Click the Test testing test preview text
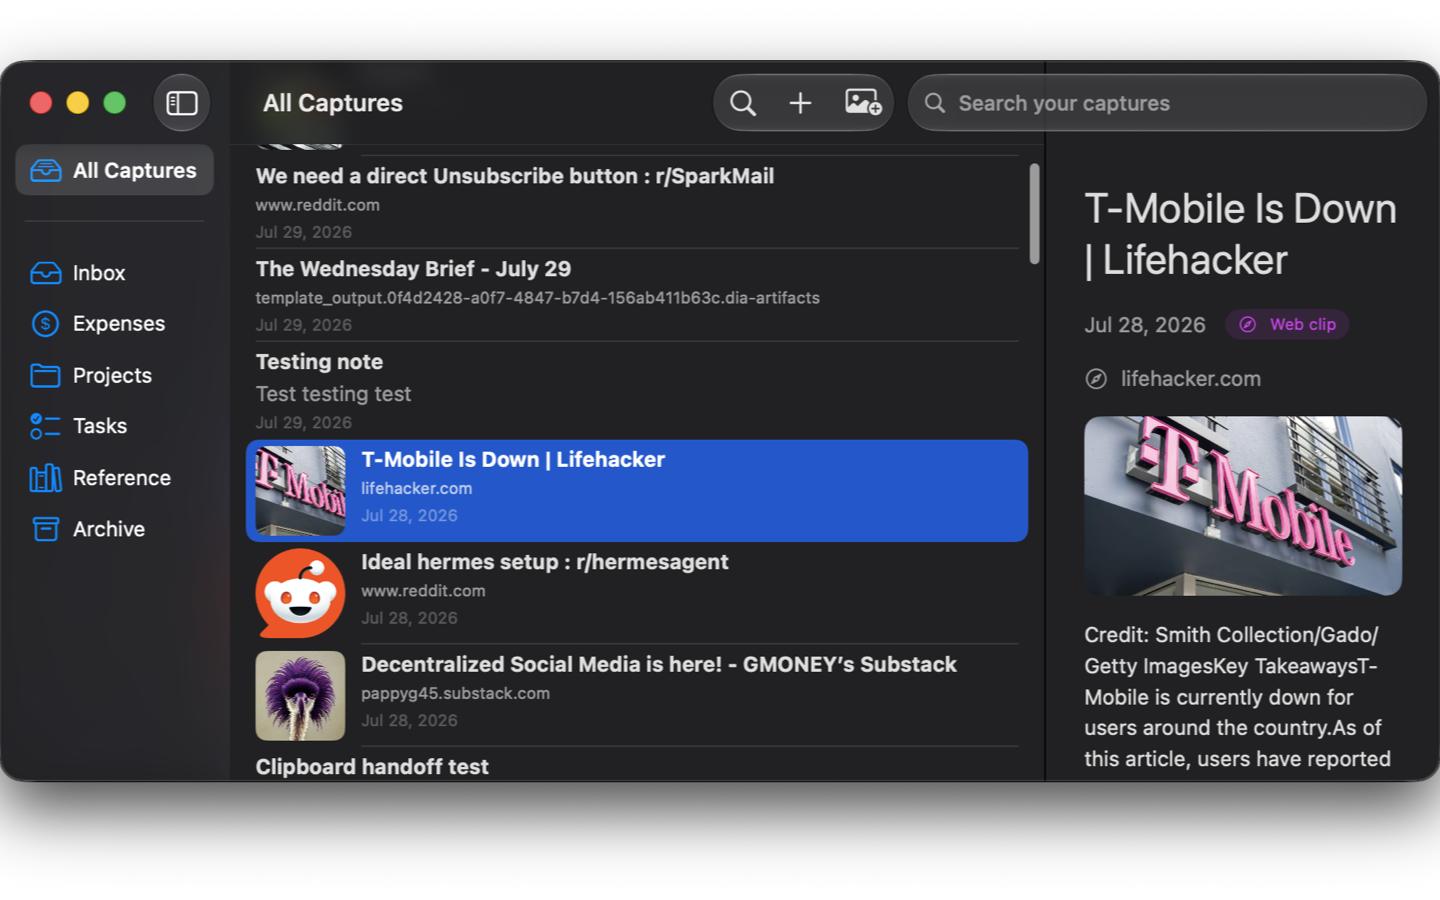Screen dimensions: 1440x900 click(x=333, y=394)
